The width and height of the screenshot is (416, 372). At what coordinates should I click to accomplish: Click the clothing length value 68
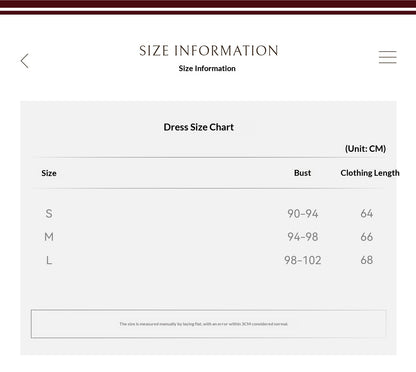click(367, 260)
